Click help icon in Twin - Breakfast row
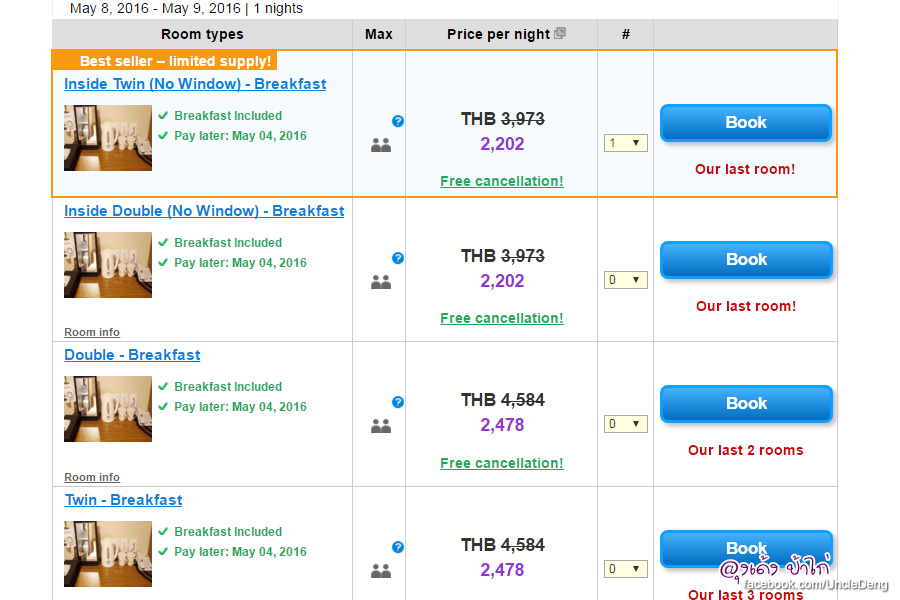This screenshot has height=600, width=900. [x=398, y=547]
